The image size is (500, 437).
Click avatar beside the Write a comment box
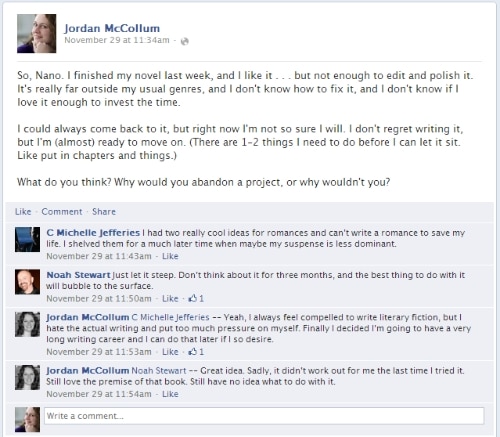[27, 419]
